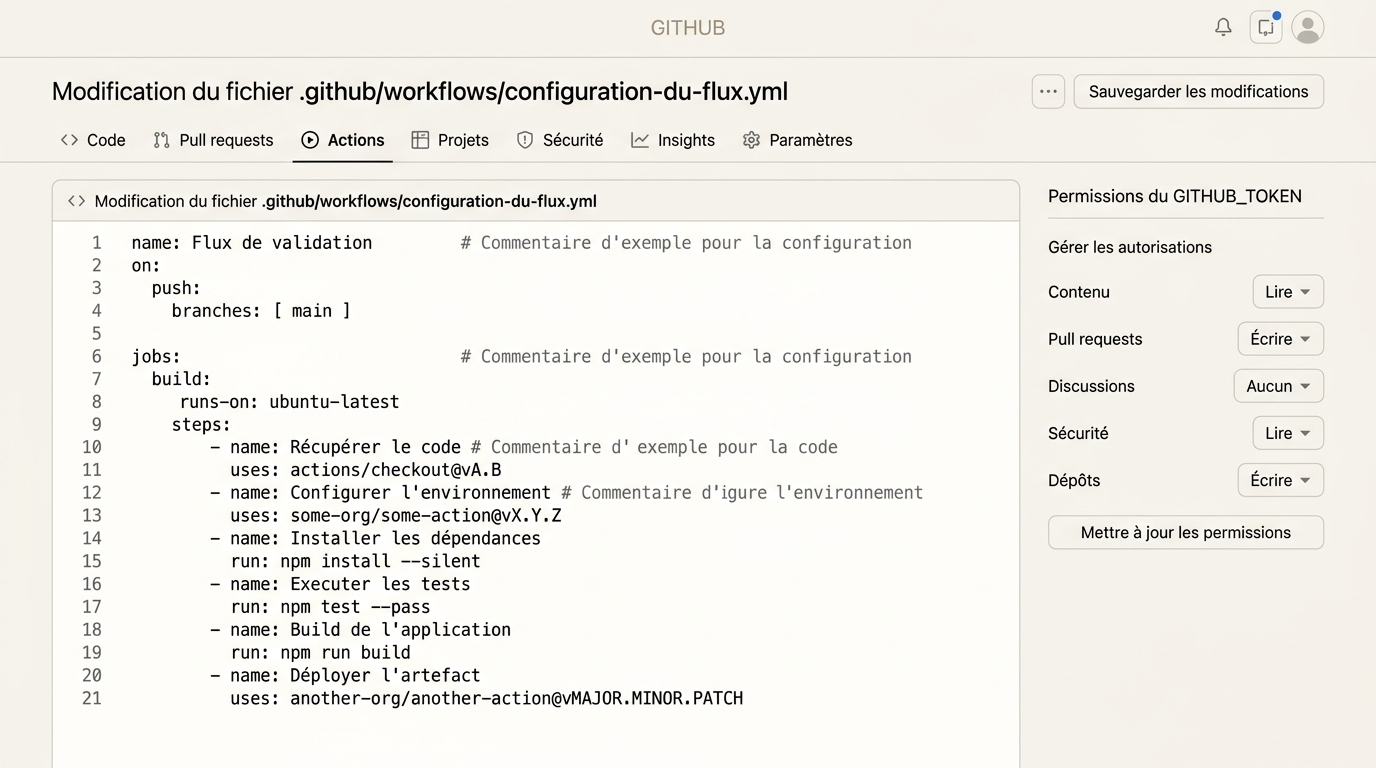
Task: Select the Actions tab
Action: pyautogui.click(x=343, y=140)
